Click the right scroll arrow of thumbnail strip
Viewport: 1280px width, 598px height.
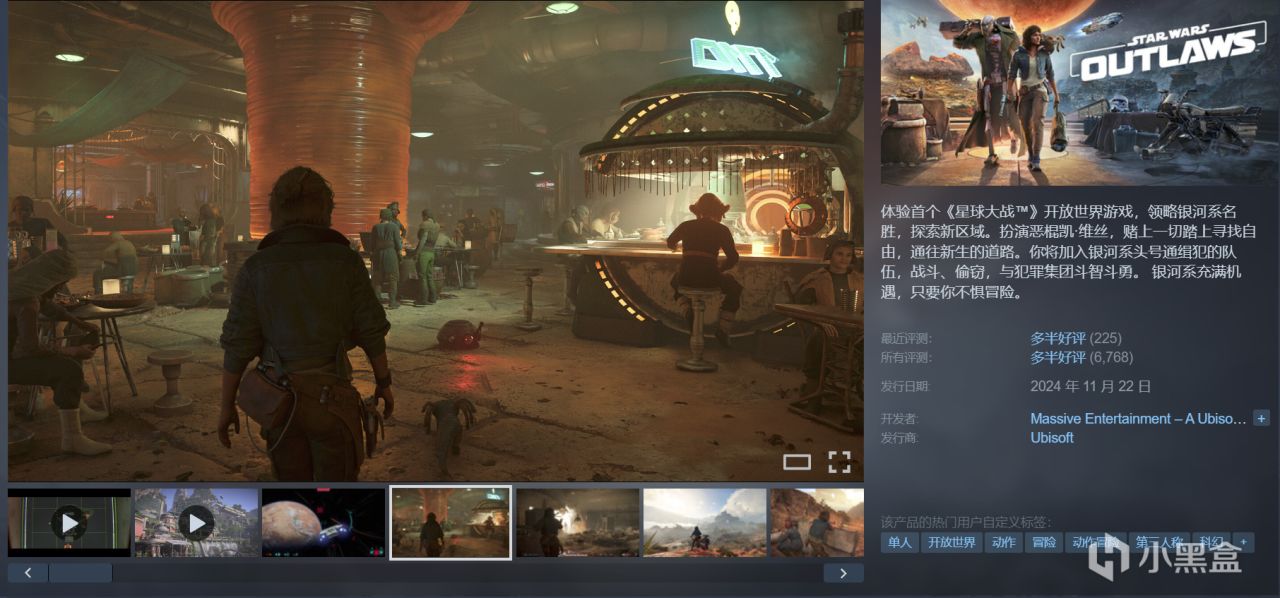[x=843, y=573]
